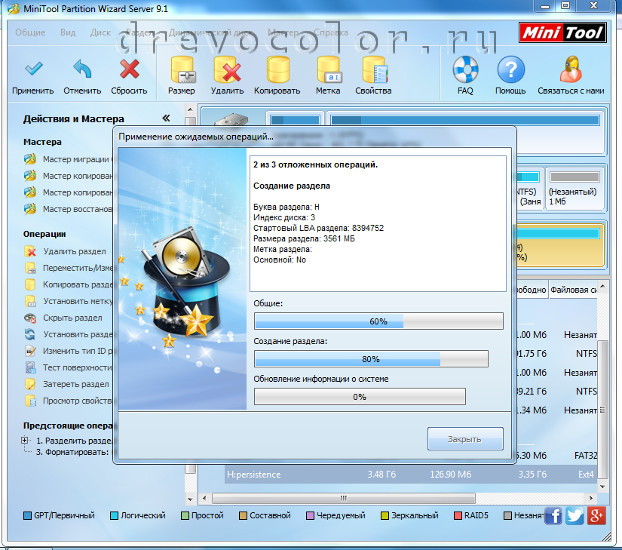Click Копировать раздел operation in sidebar
Image resolution: width=622 pixels, height=550 pixels.
click(69, 285)
